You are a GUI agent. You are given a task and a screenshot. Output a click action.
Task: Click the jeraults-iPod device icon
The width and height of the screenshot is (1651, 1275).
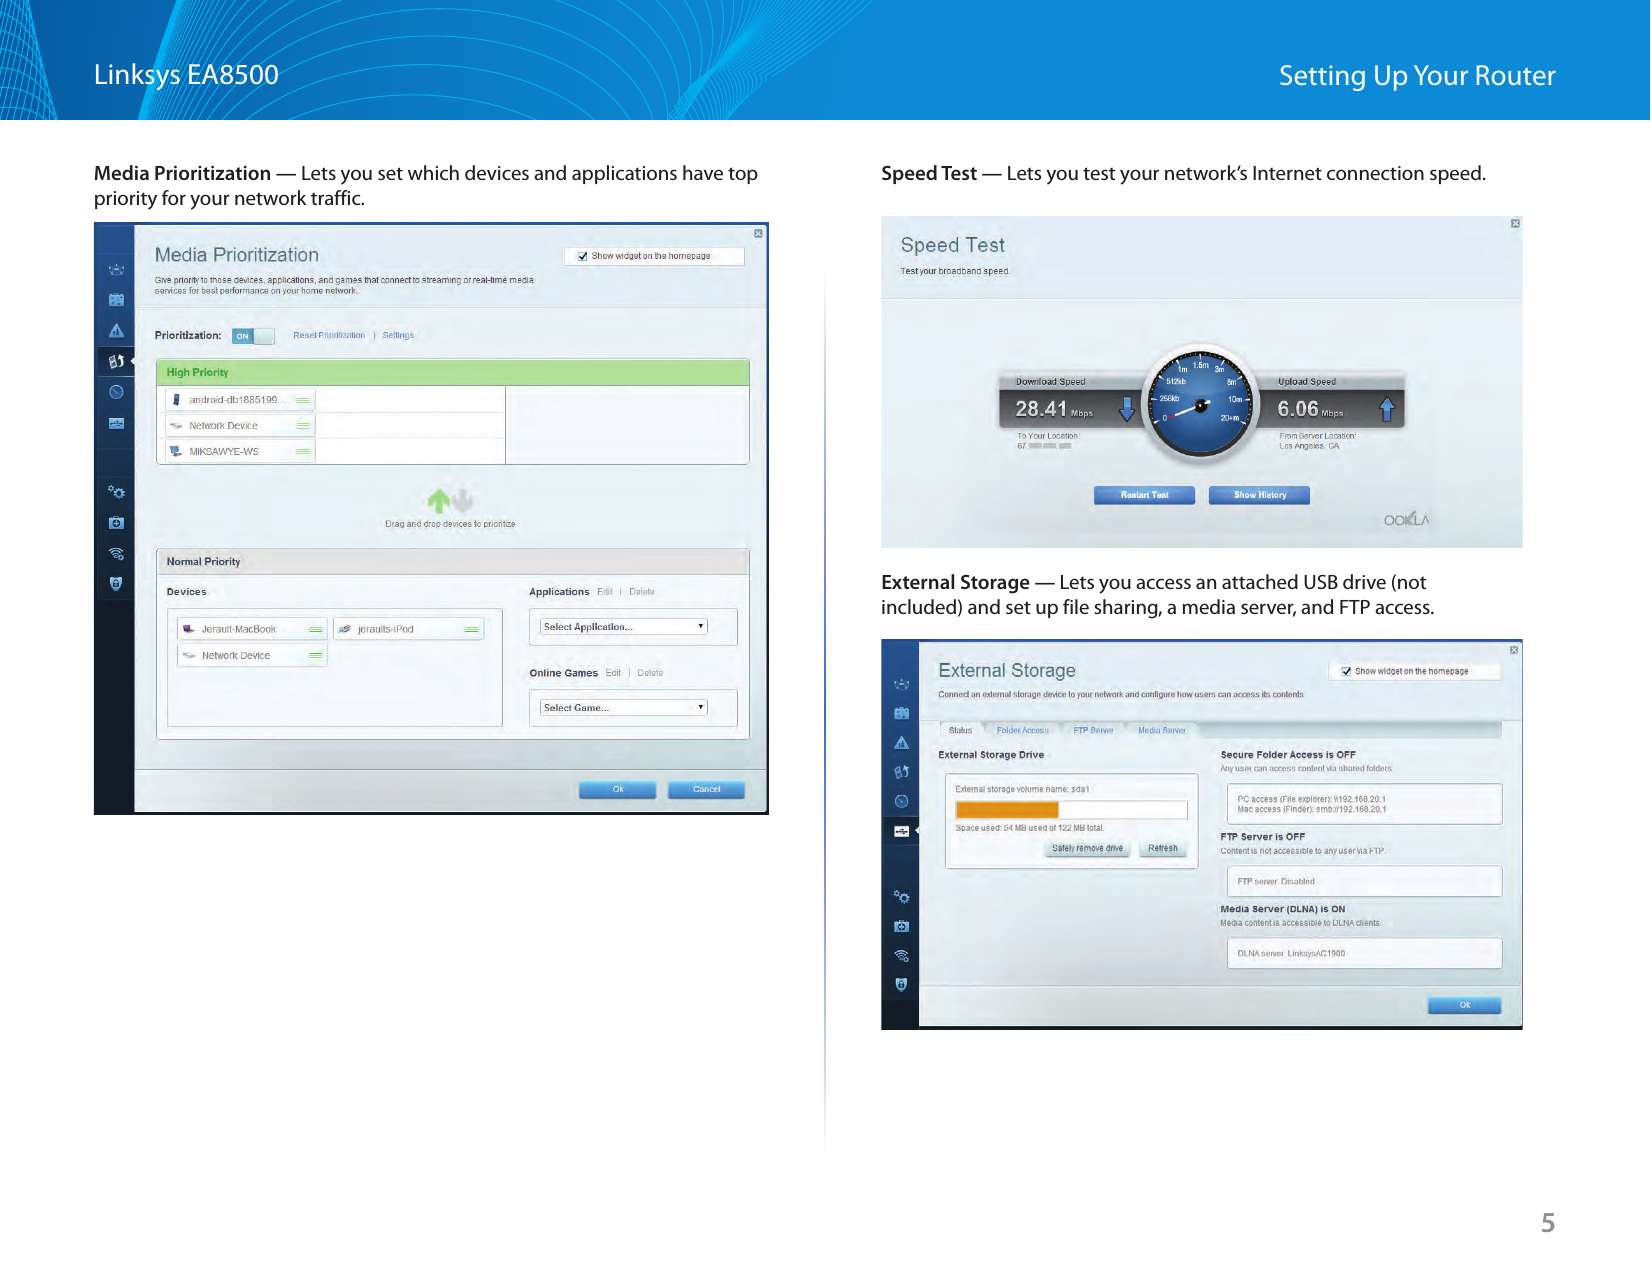345,629
